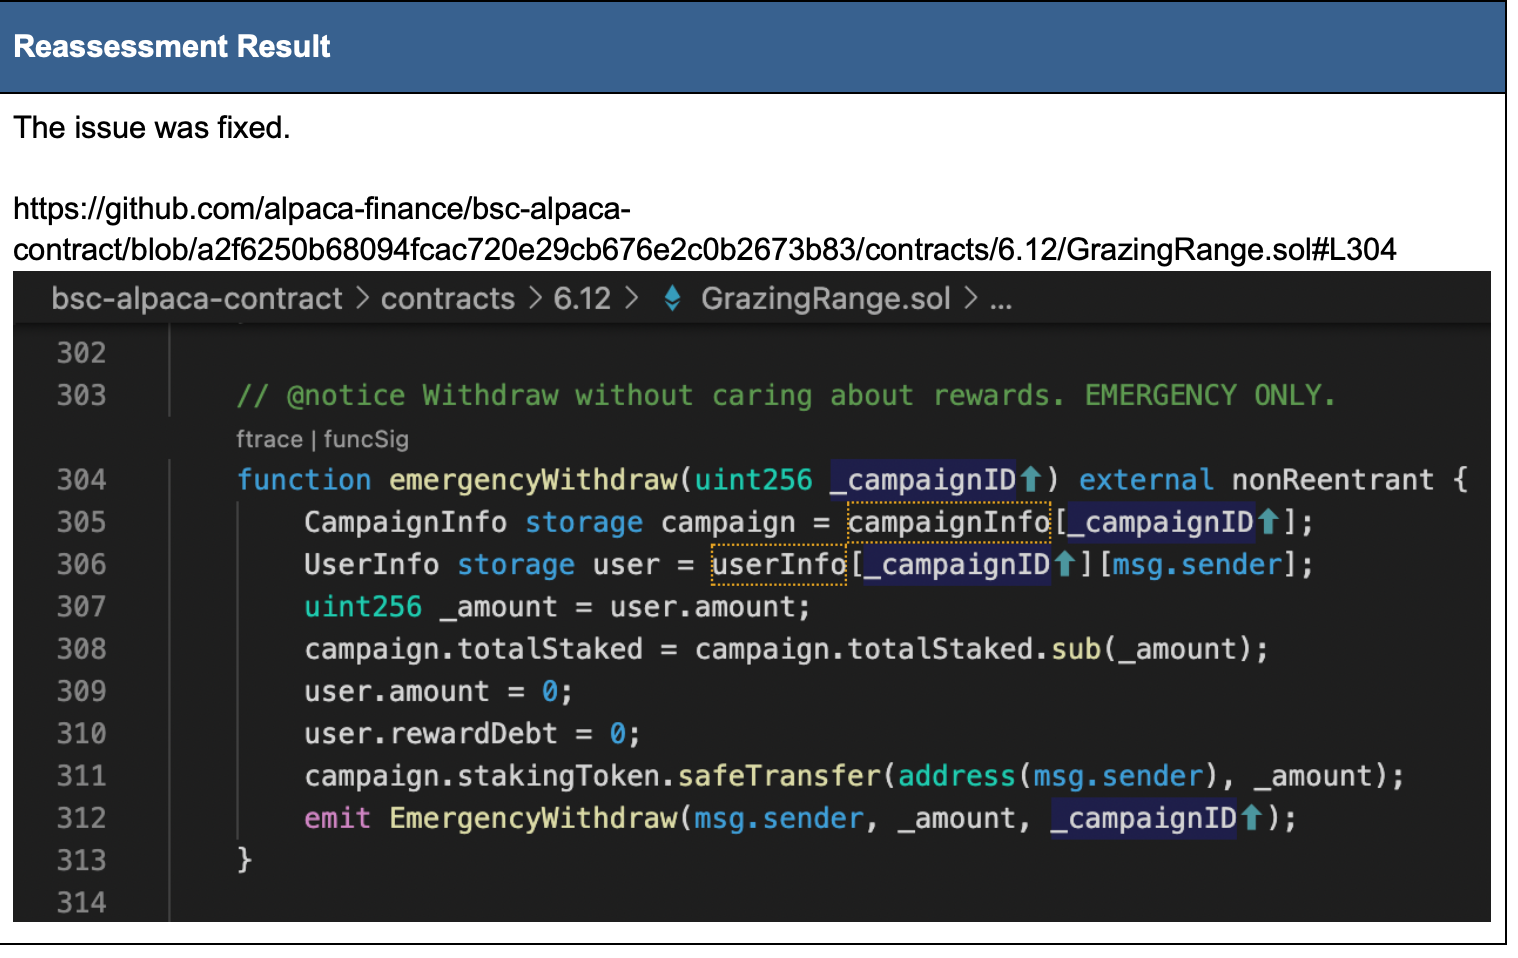Click the nonReentrant modifier on line 304

[1332, 480]
